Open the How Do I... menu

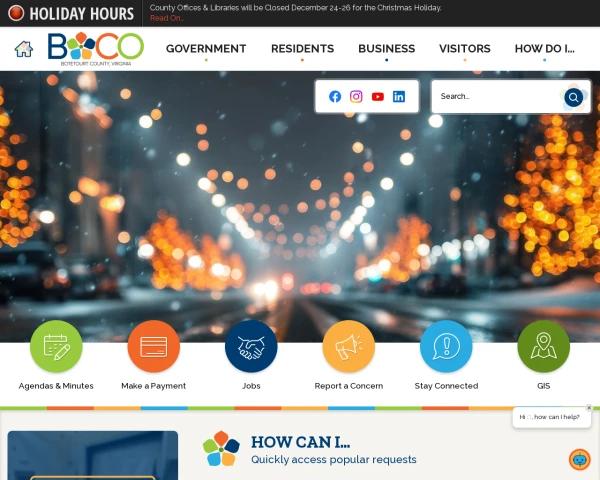(x=545, y=49)
